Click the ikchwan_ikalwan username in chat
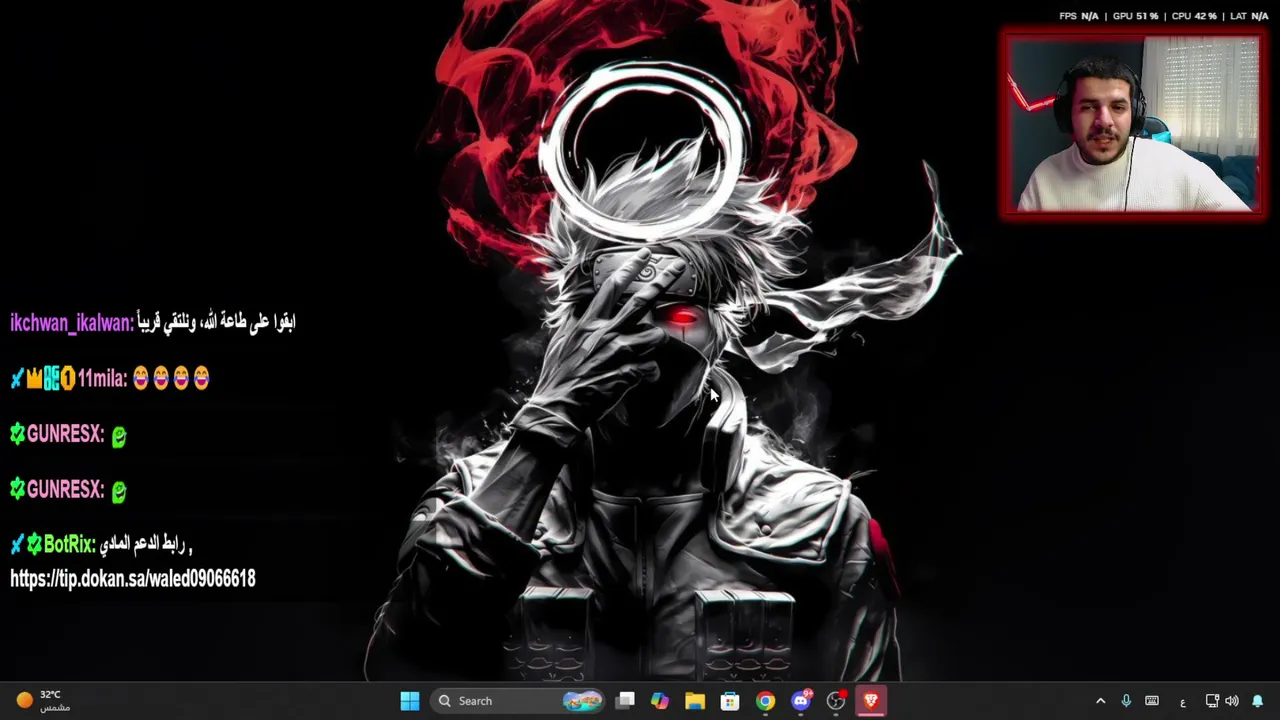The image size is (1280, 720). point(72,323)
